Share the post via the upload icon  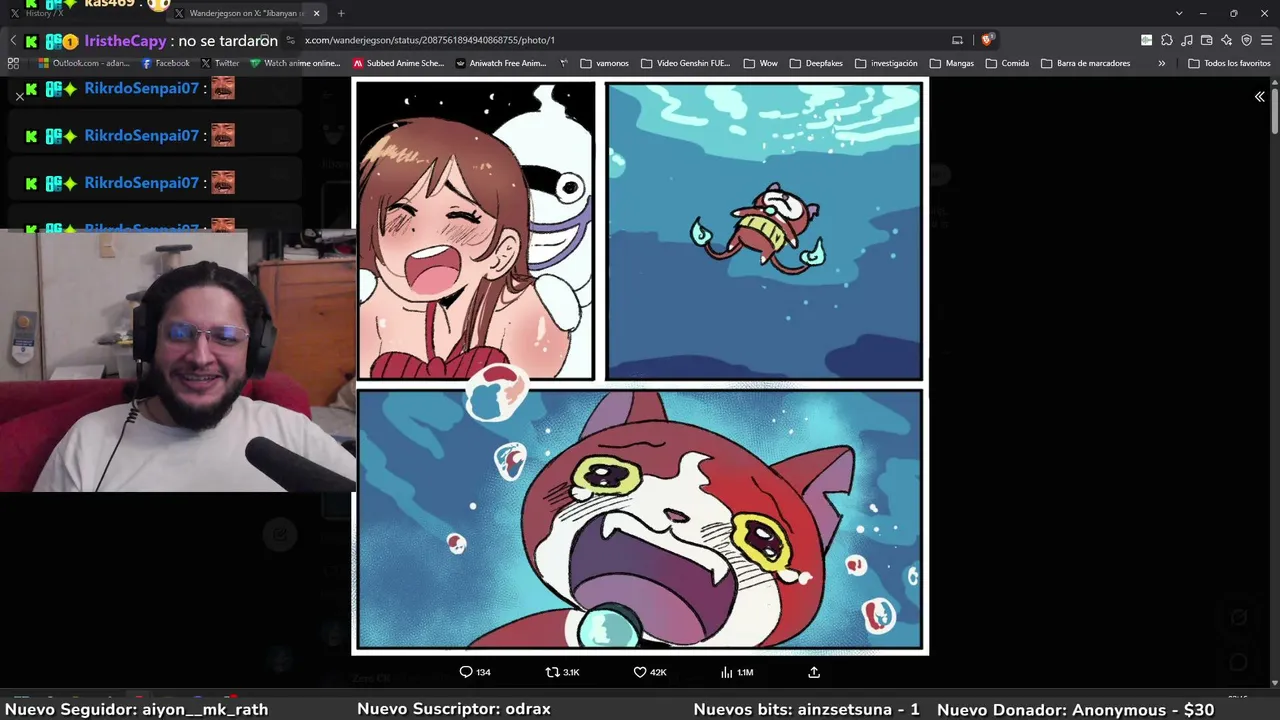click(814, 672)
